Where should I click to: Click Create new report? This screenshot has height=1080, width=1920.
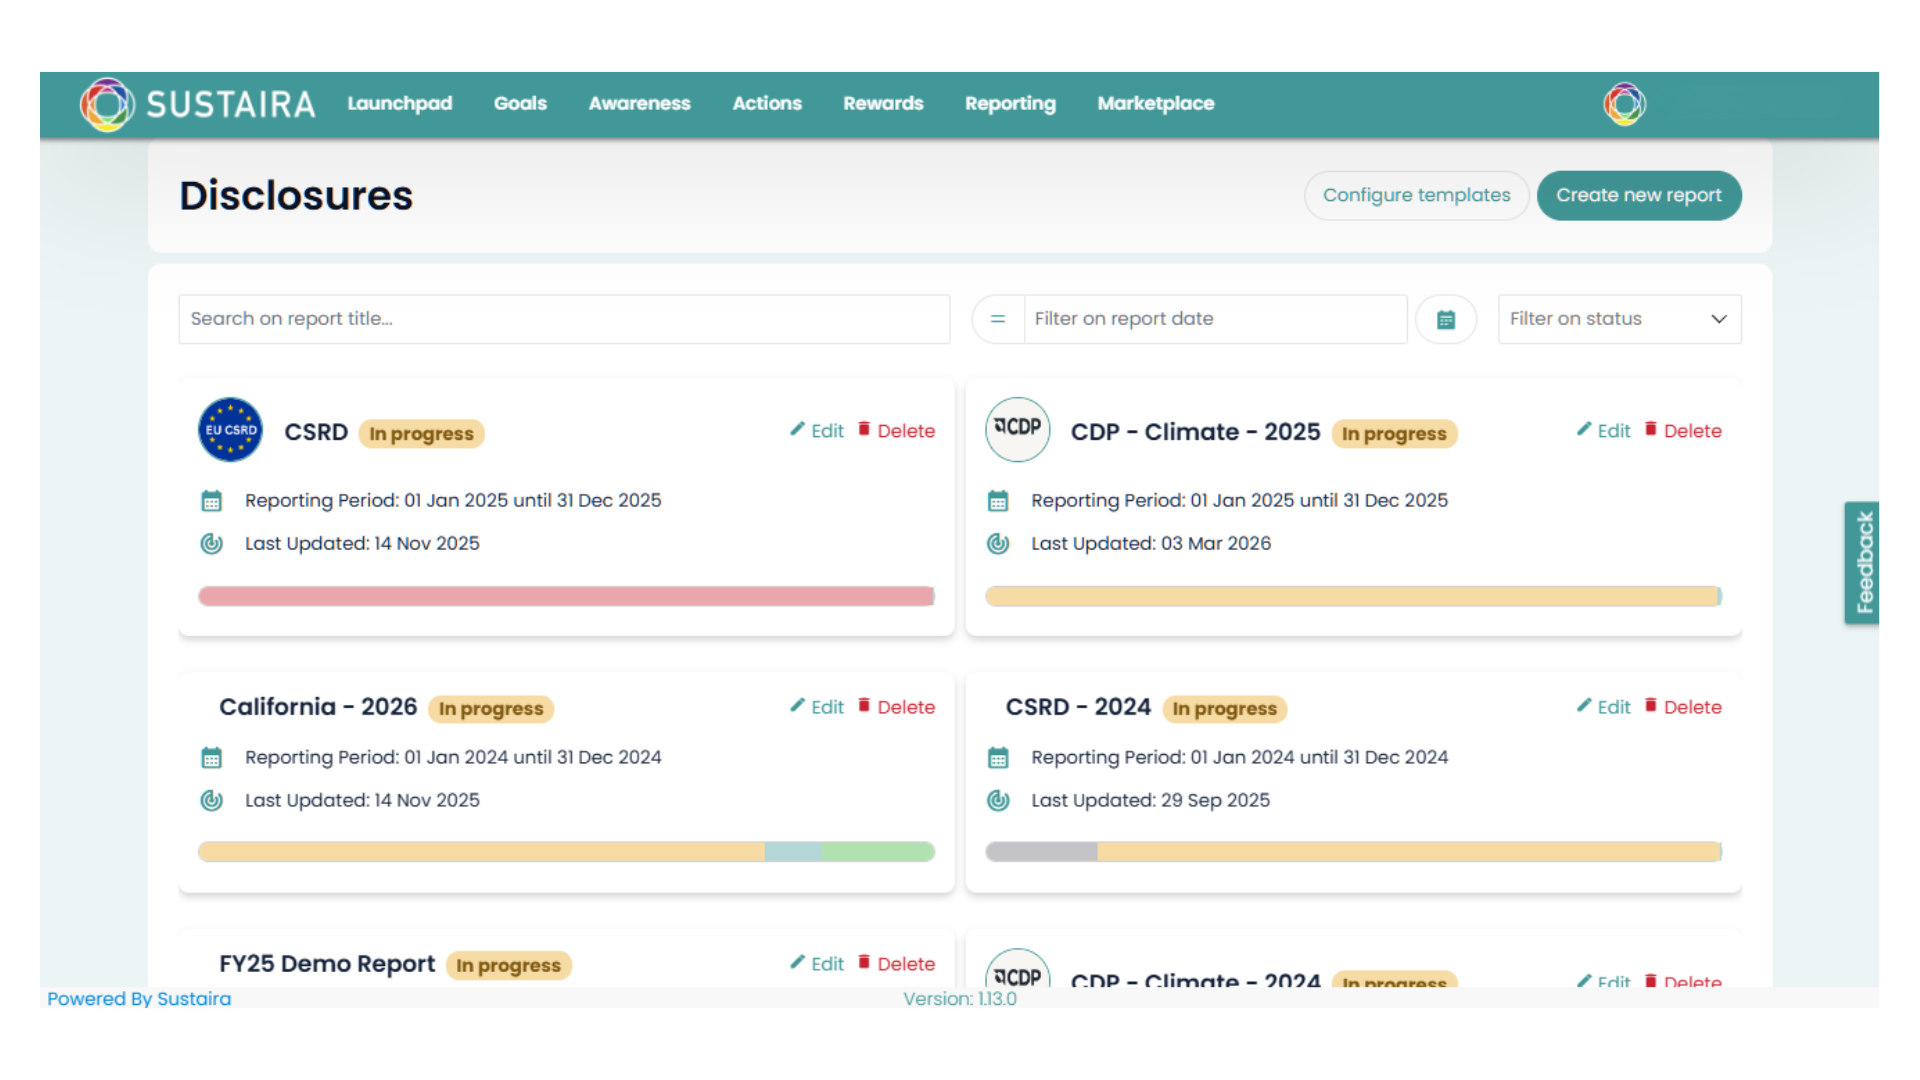1639,195
